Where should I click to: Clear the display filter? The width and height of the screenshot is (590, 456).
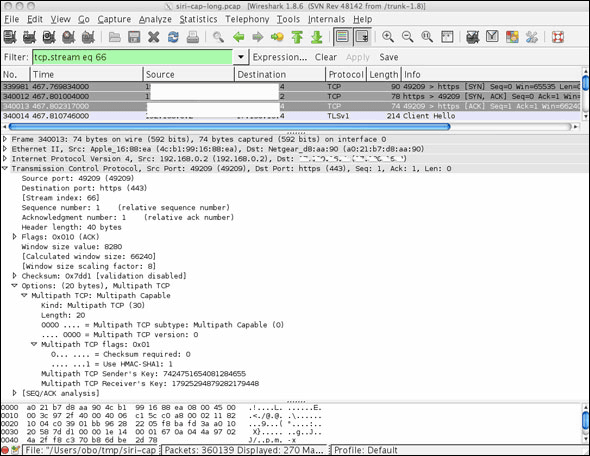[325, 57]
